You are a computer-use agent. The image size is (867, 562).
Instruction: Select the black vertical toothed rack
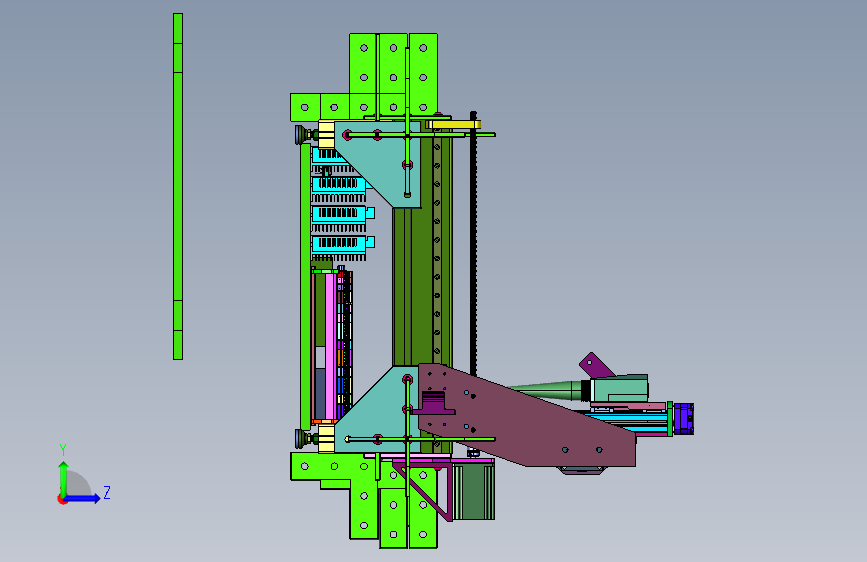tap(473, 243)
